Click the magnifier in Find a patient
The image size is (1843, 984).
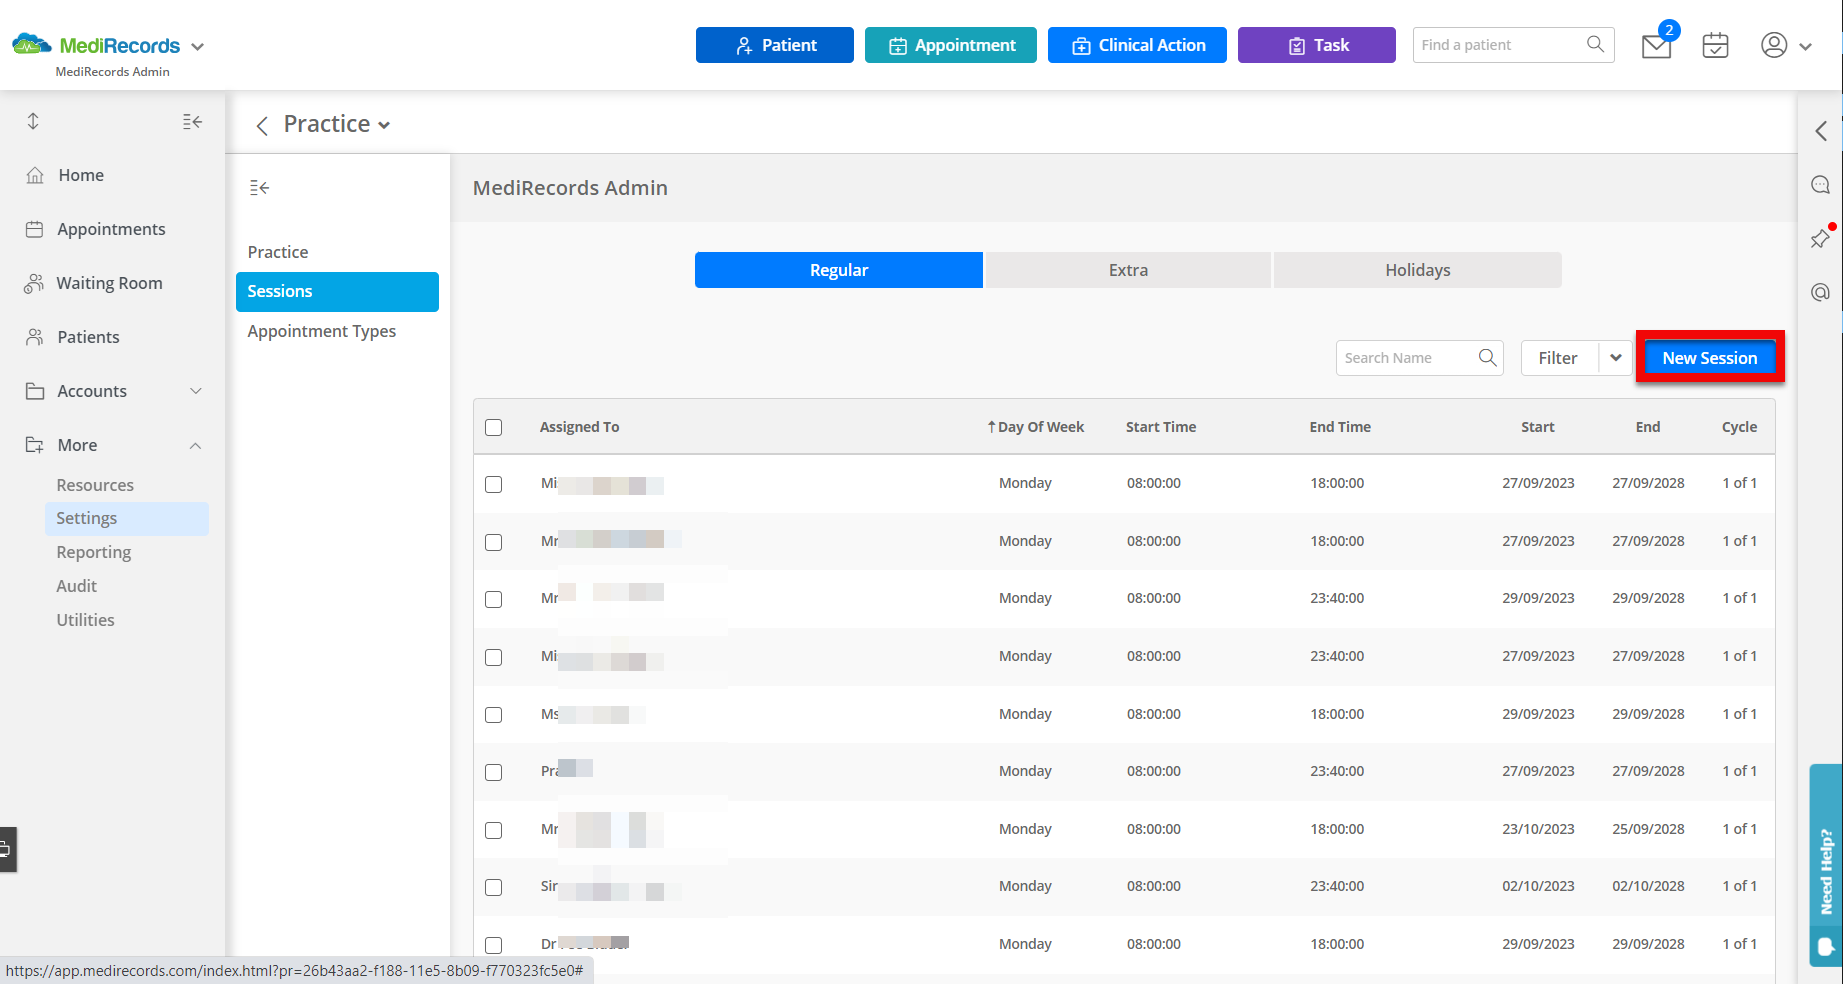pyautogui.click(x=1595, y=44)
